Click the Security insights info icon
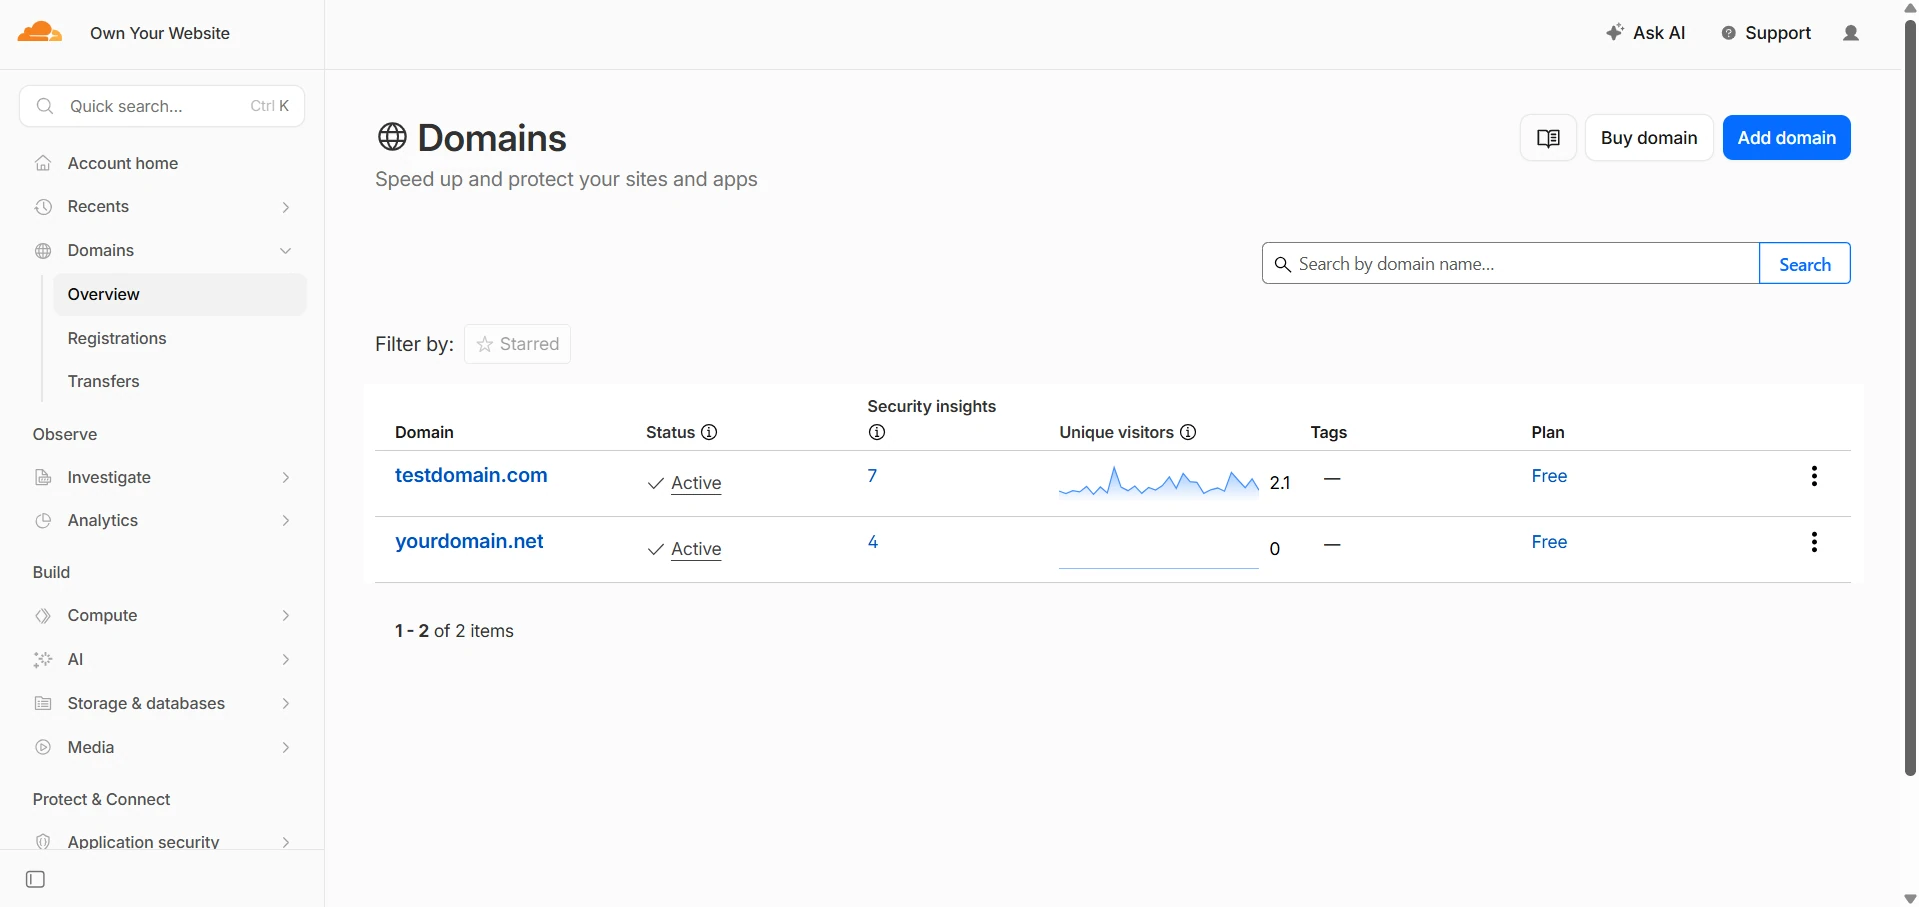Viewport: 1919px width, 907px height. point(877,432)
